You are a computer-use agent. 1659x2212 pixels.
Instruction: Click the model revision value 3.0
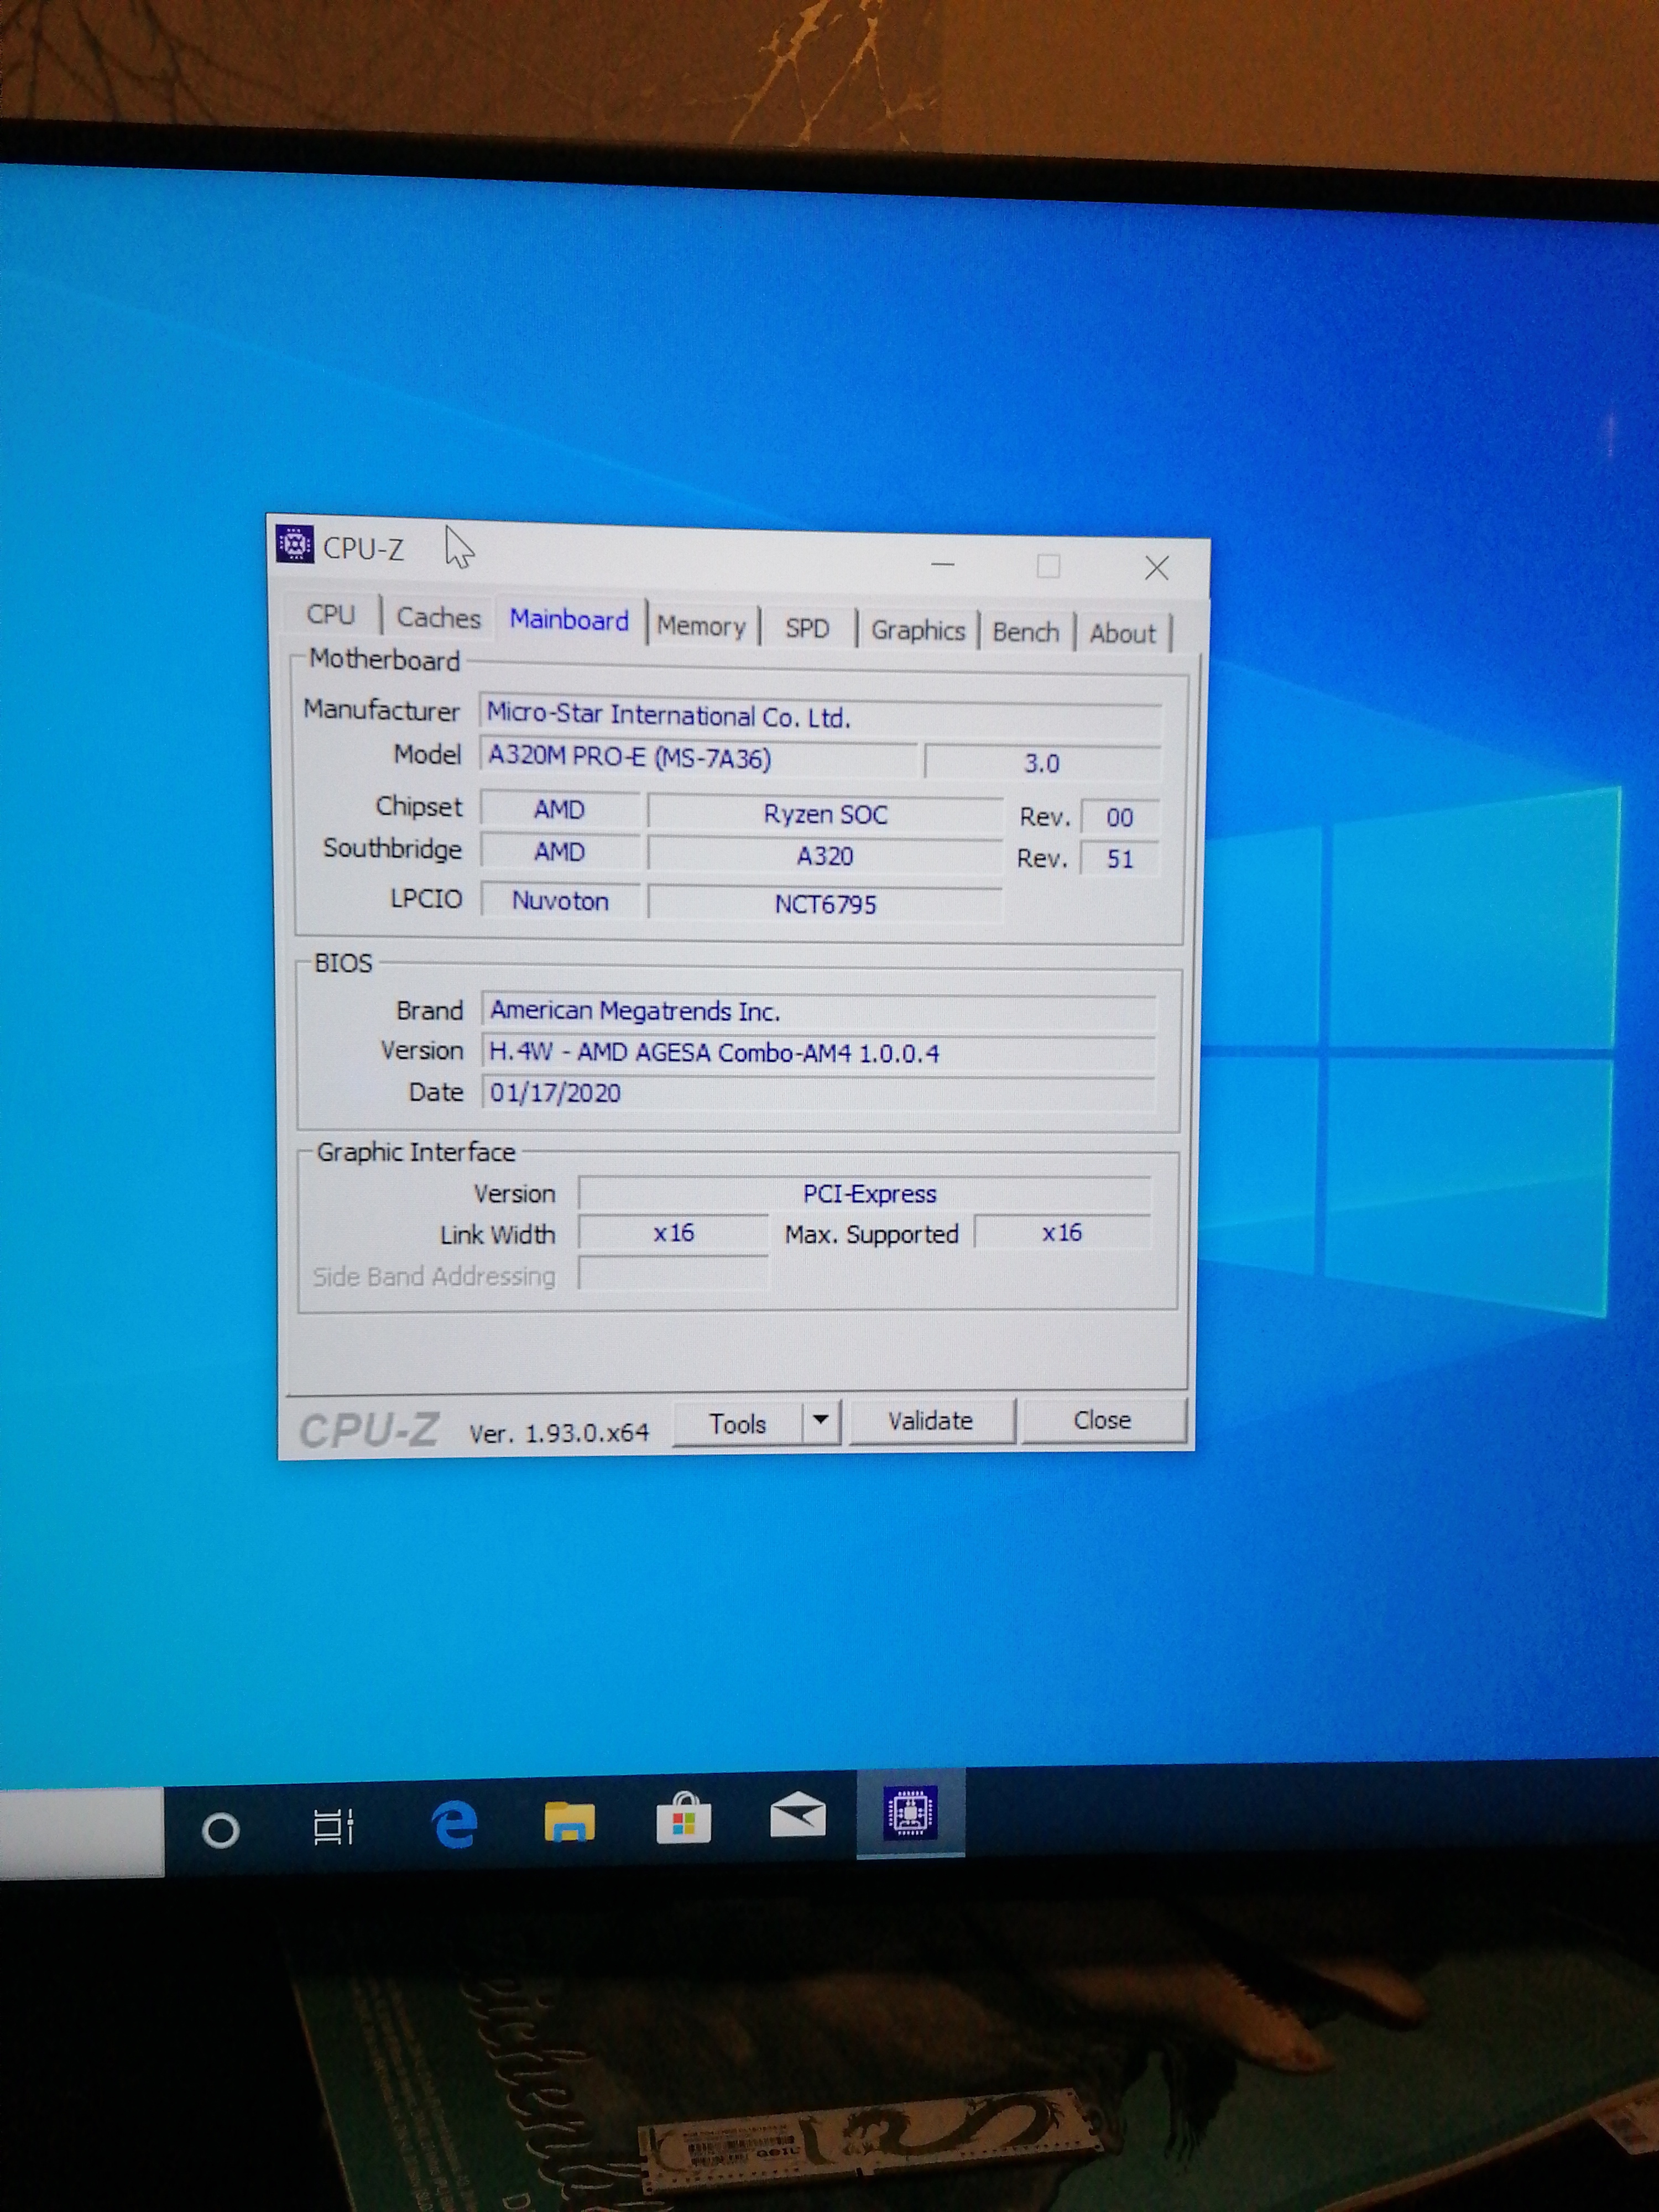coord(1042,763)
